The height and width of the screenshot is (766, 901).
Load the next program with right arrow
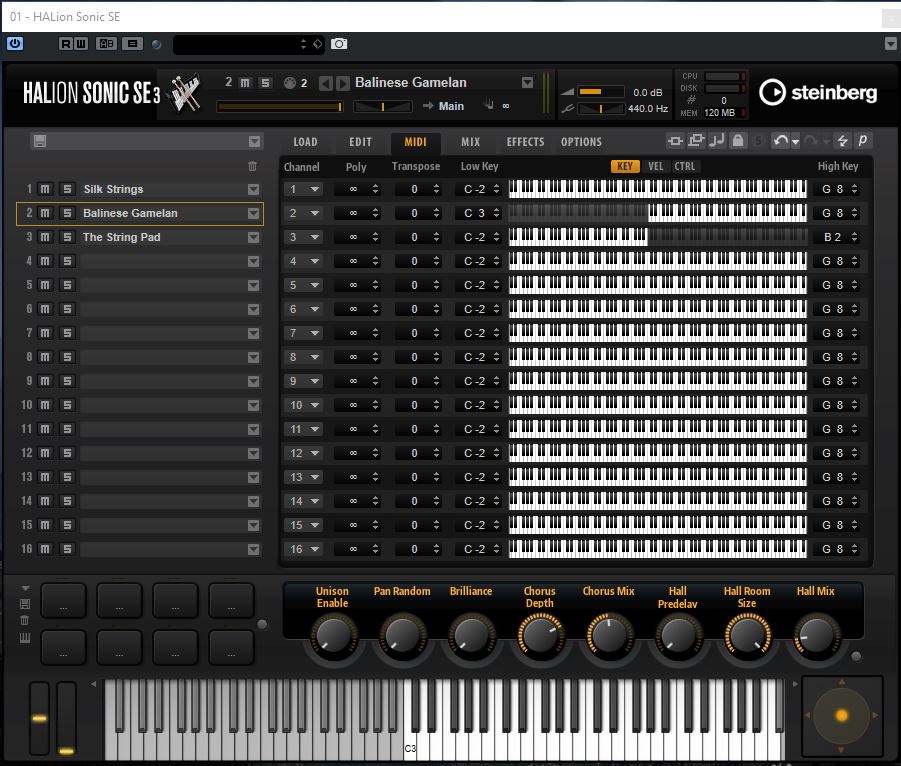click(x=342, y=83)
